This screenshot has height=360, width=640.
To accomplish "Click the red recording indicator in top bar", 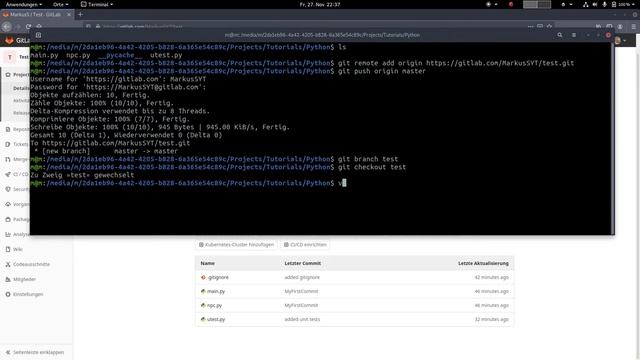I will coord(511,4).
